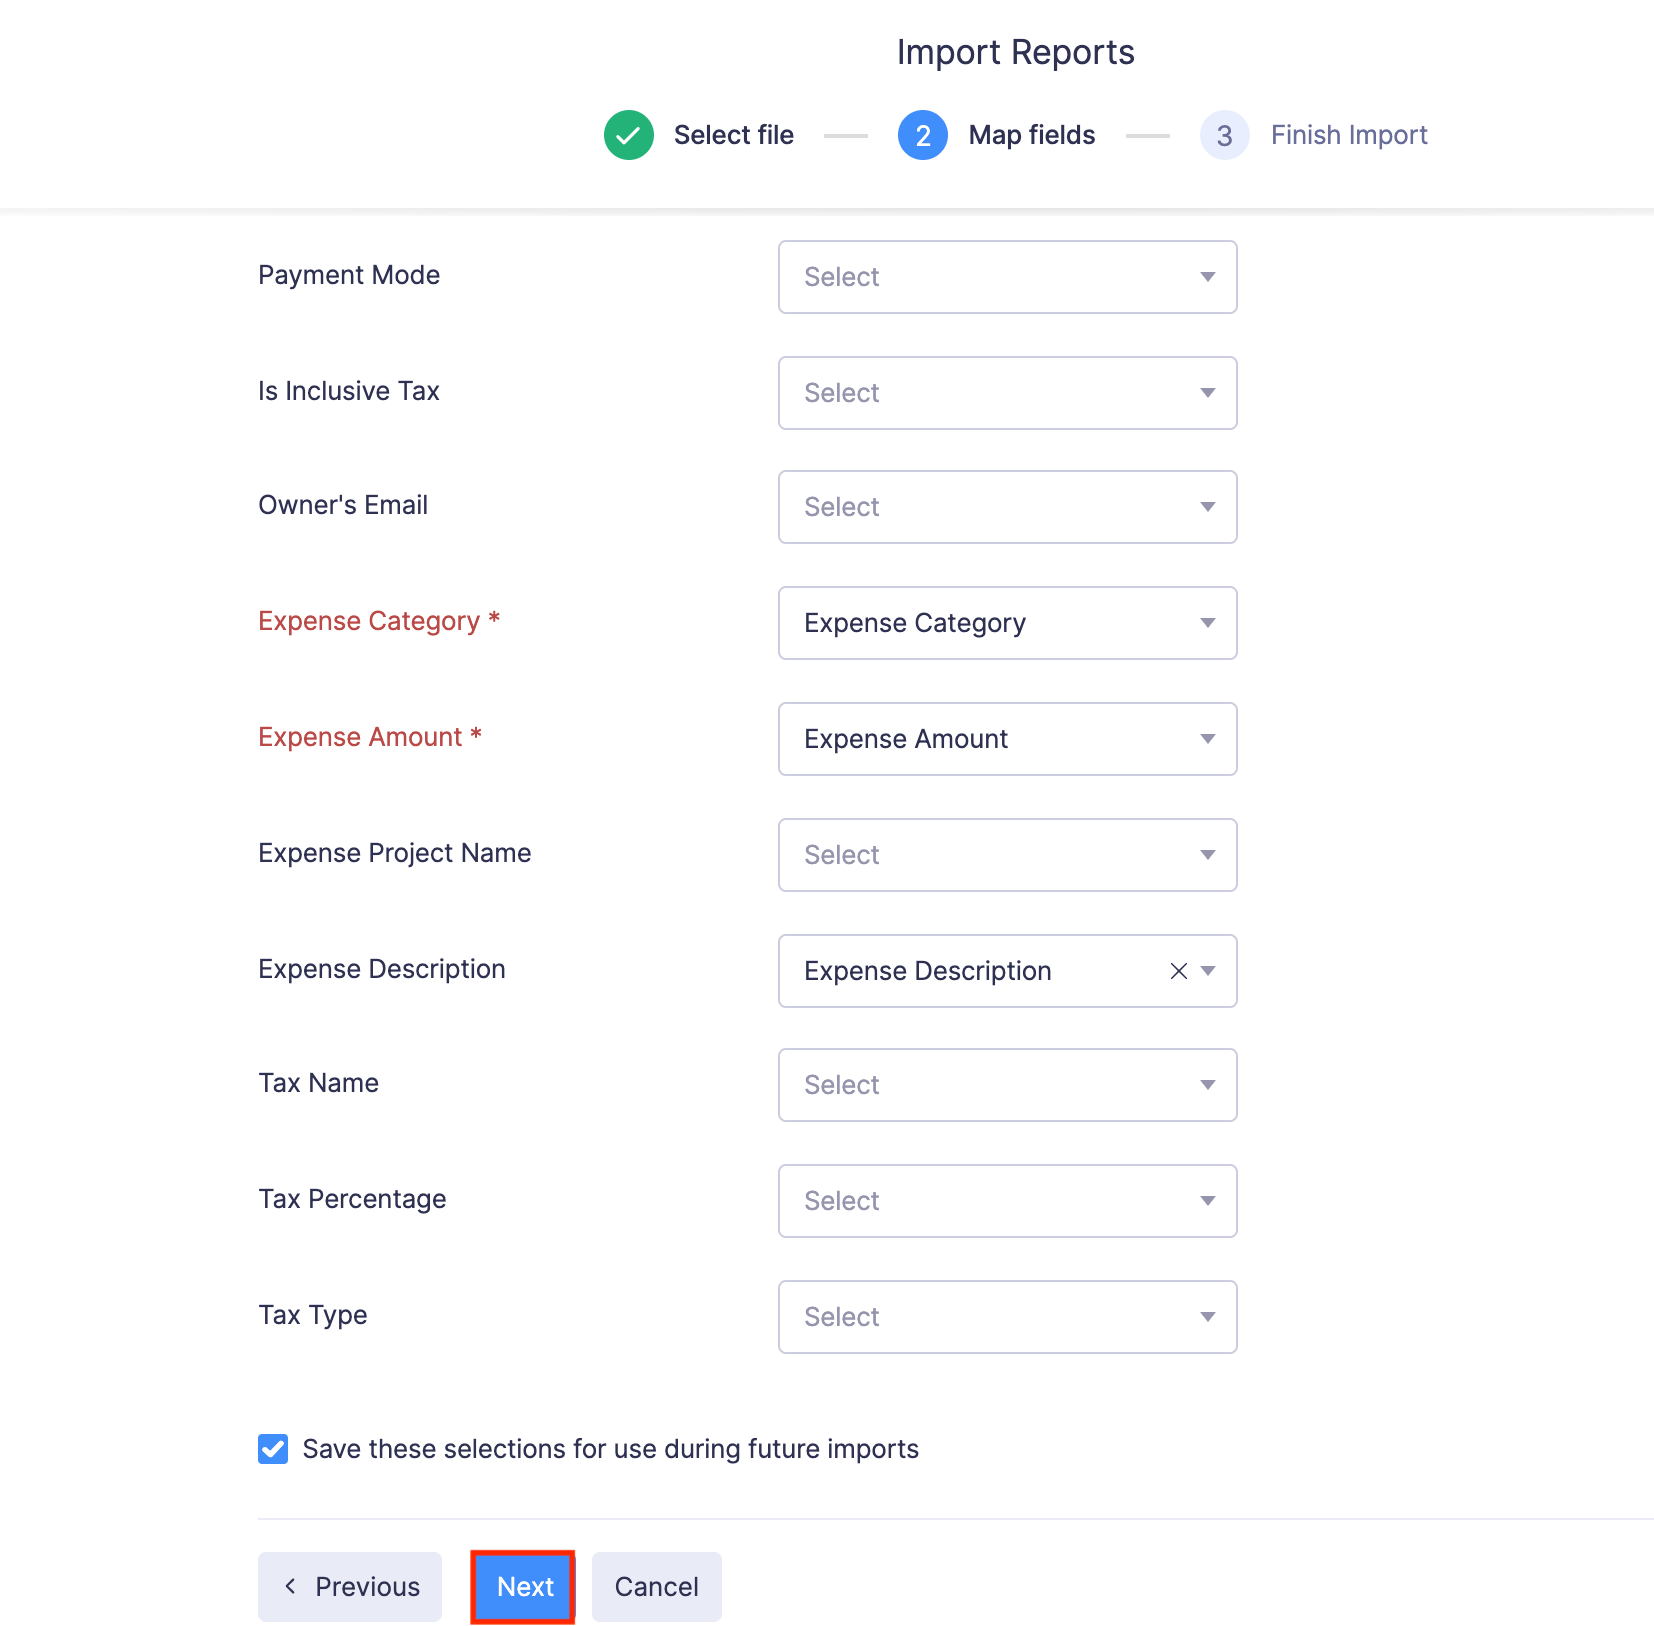1654x1626 pixels.
Task: Open the Expense Amount dropdown
Action: click(x=1007, y=739)
